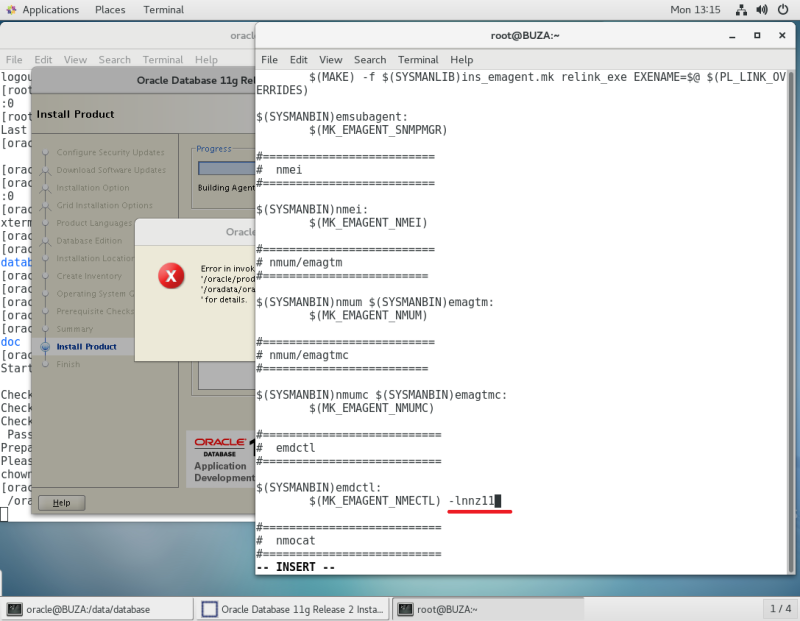Screen dimensions: 800x621
Task: Open the View menu of the terminal
Action: [x=331, y=59]
